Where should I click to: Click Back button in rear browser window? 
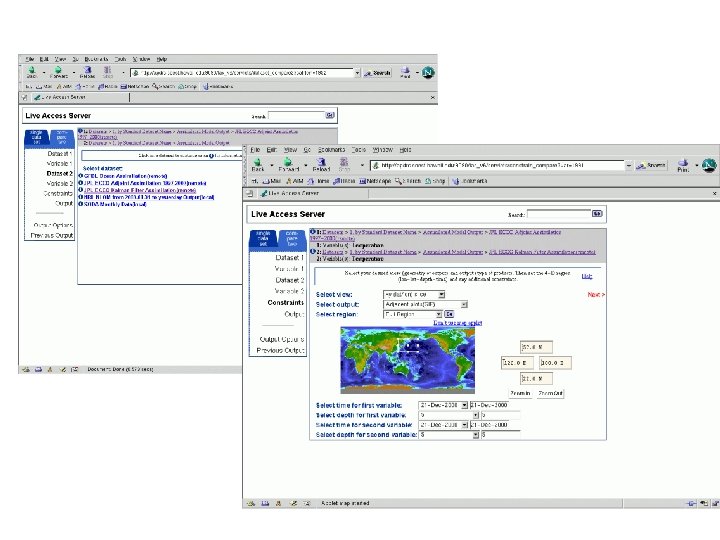pyautogui.click(x=32, y=72)
